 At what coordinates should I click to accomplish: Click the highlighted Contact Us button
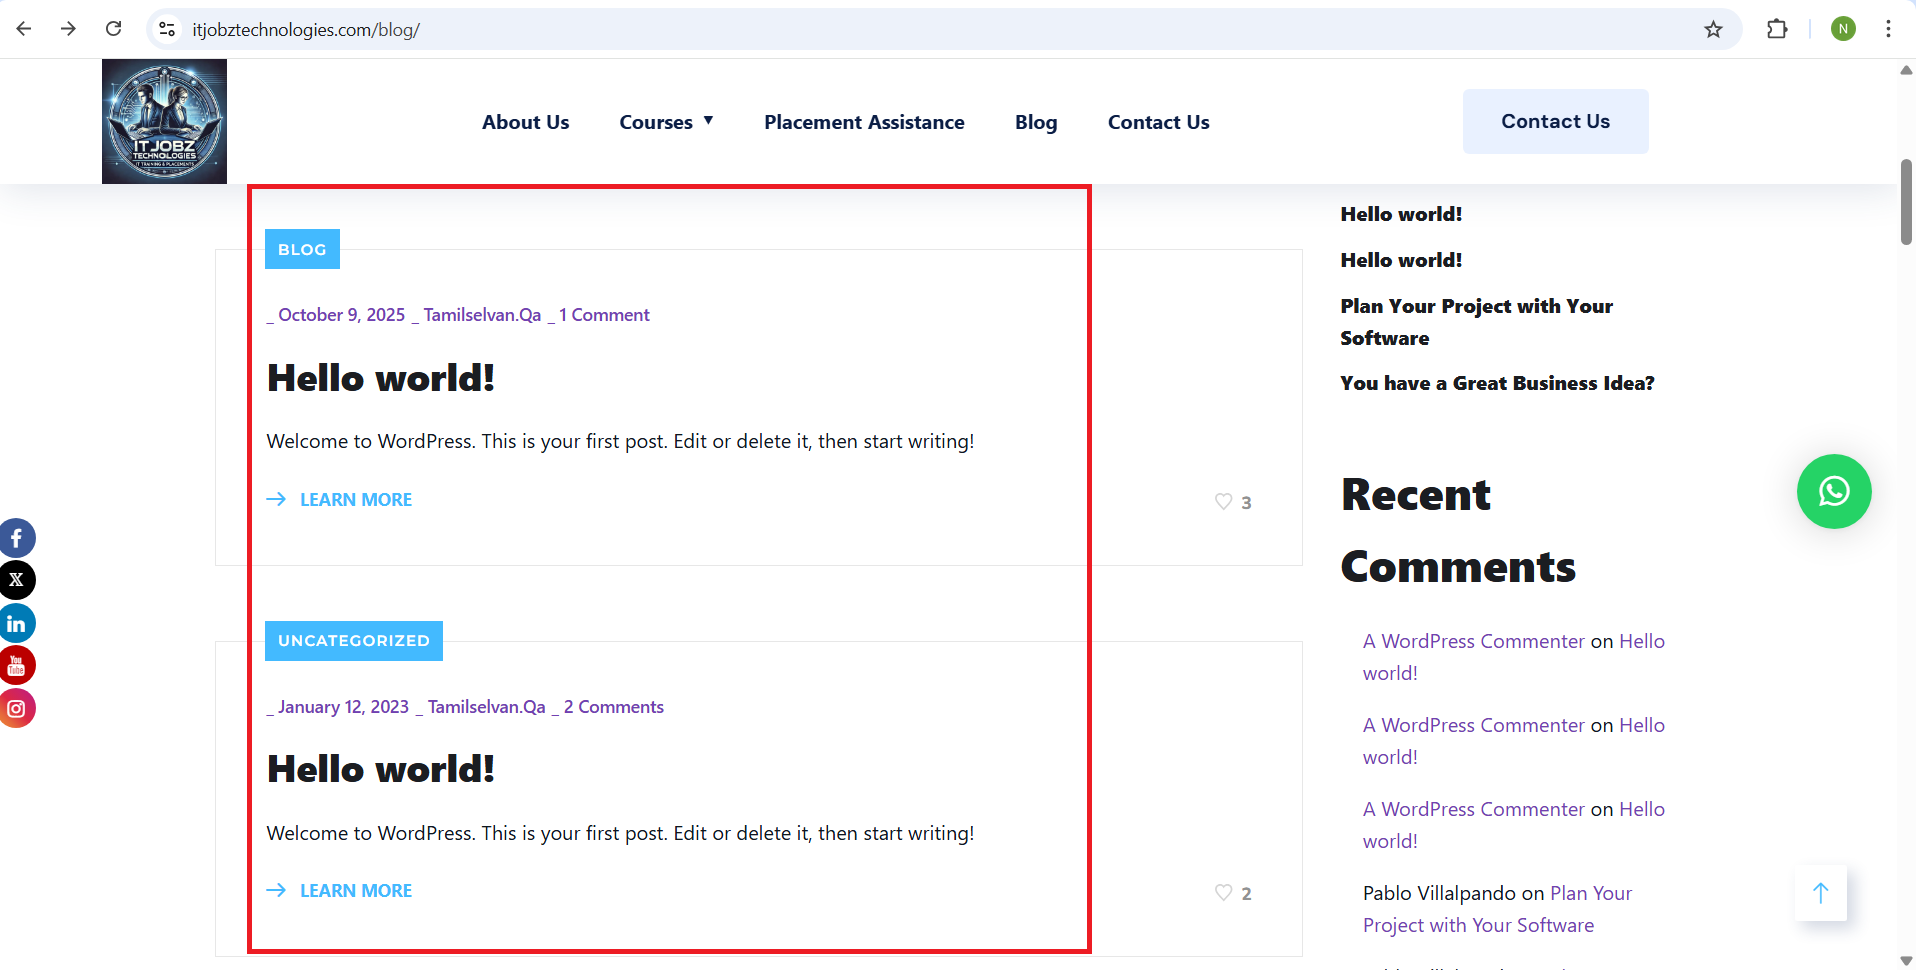pyautogui.click(x=1555, y=121)
